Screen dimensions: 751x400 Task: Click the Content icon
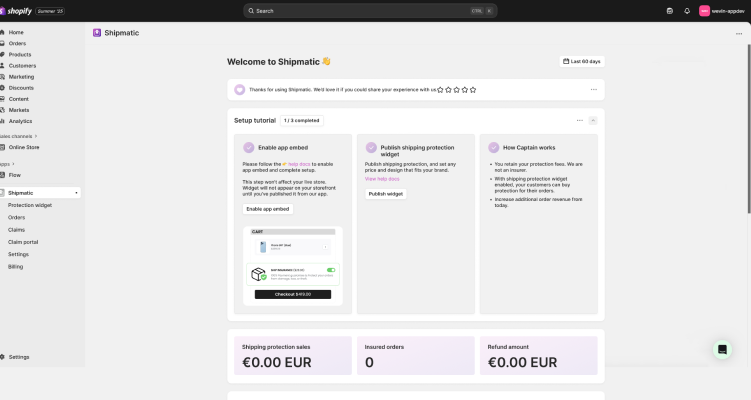click(x=2, y=99)
